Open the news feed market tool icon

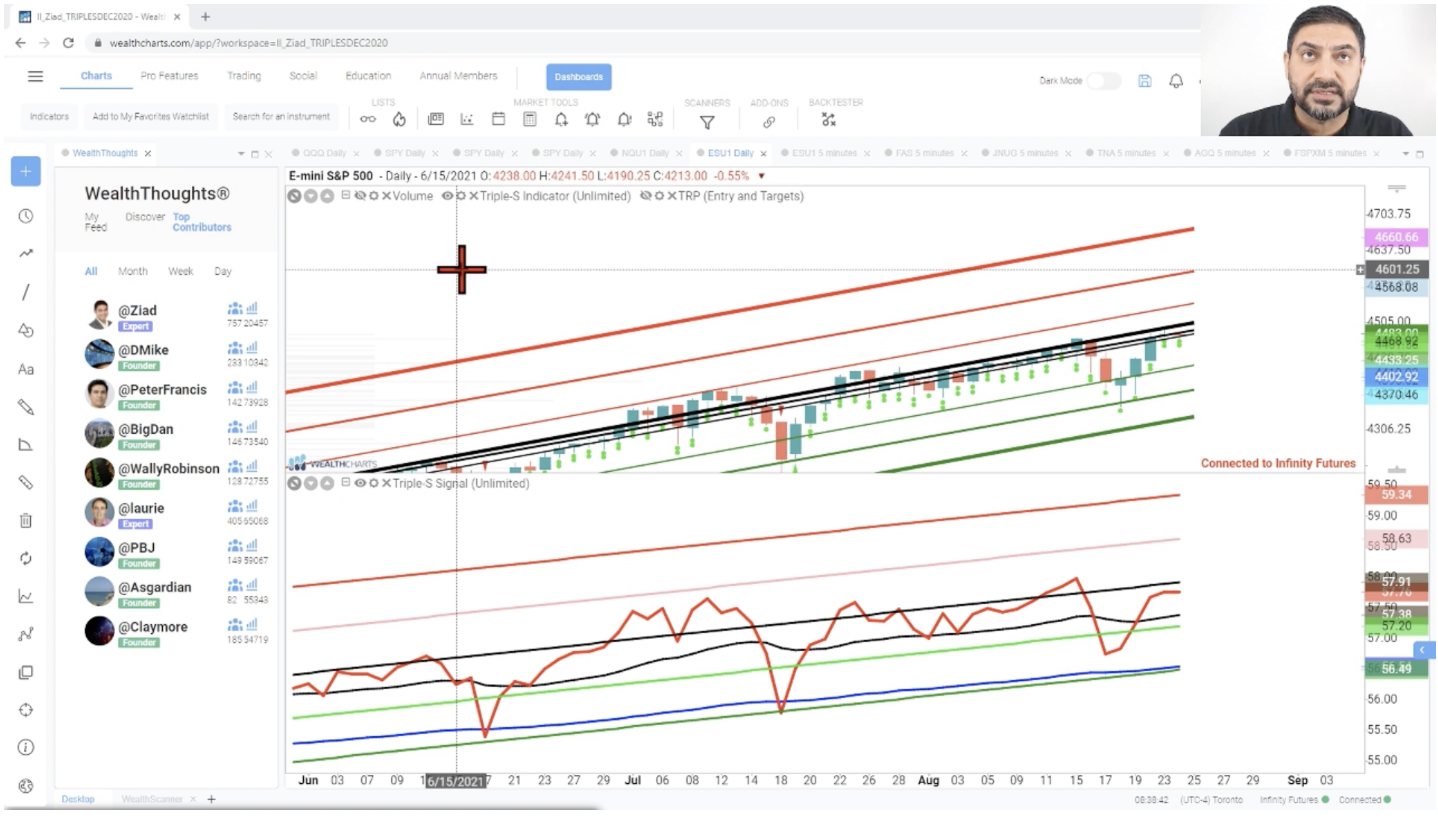(436, 120)
